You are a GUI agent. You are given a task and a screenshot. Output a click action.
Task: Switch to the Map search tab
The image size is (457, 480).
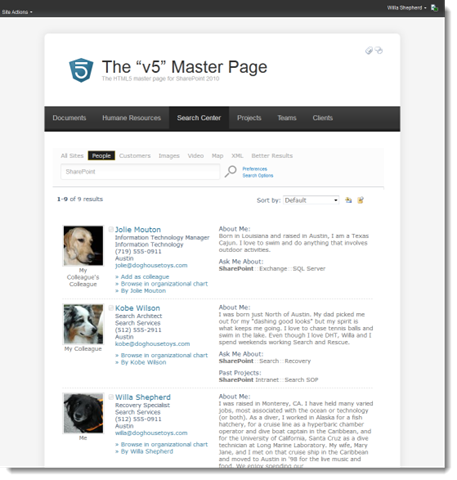217,156
